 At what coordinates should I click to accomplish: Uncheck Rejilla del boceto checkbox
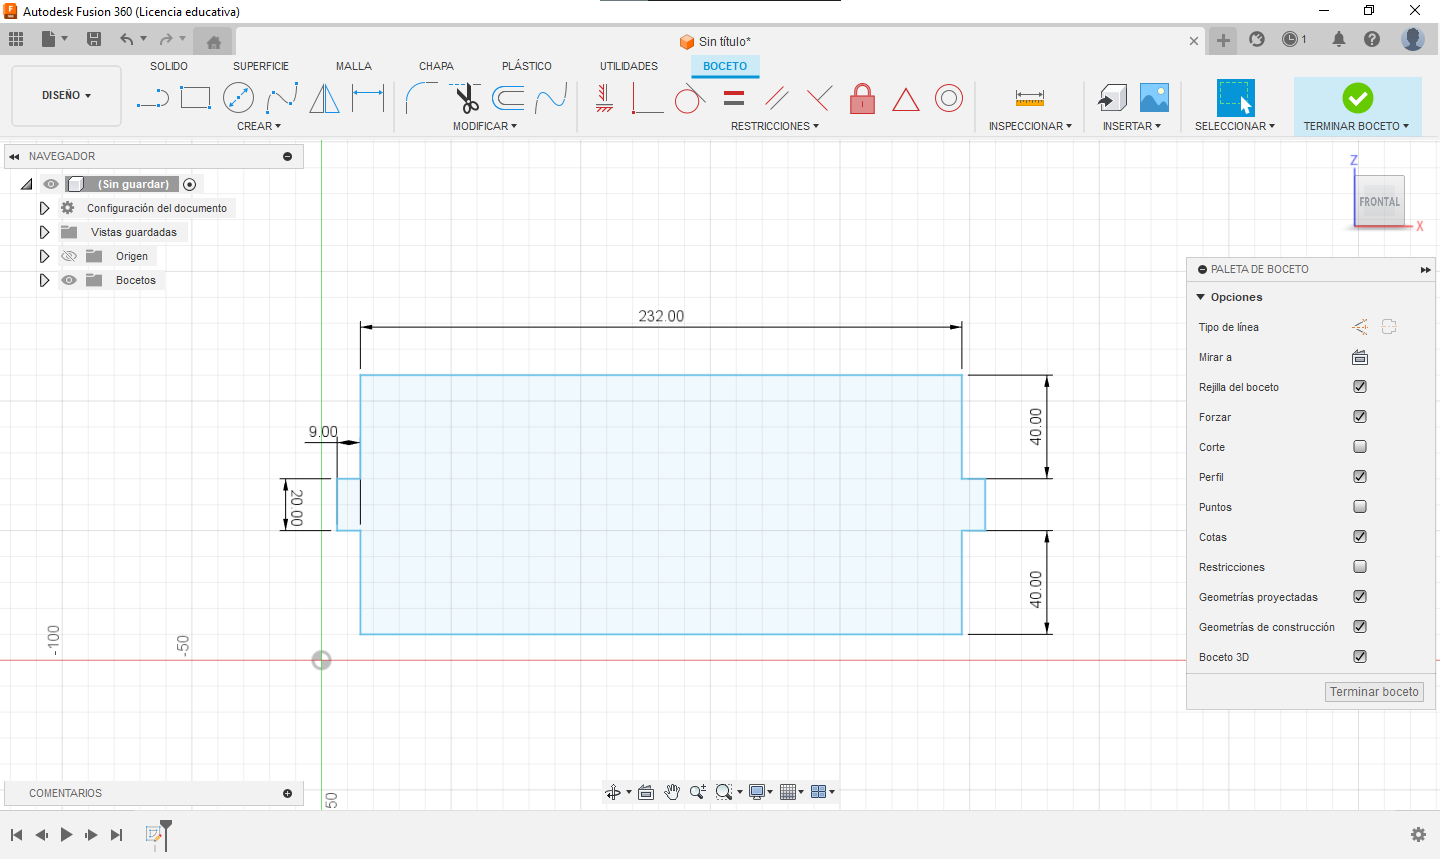tap(1360, 387)
